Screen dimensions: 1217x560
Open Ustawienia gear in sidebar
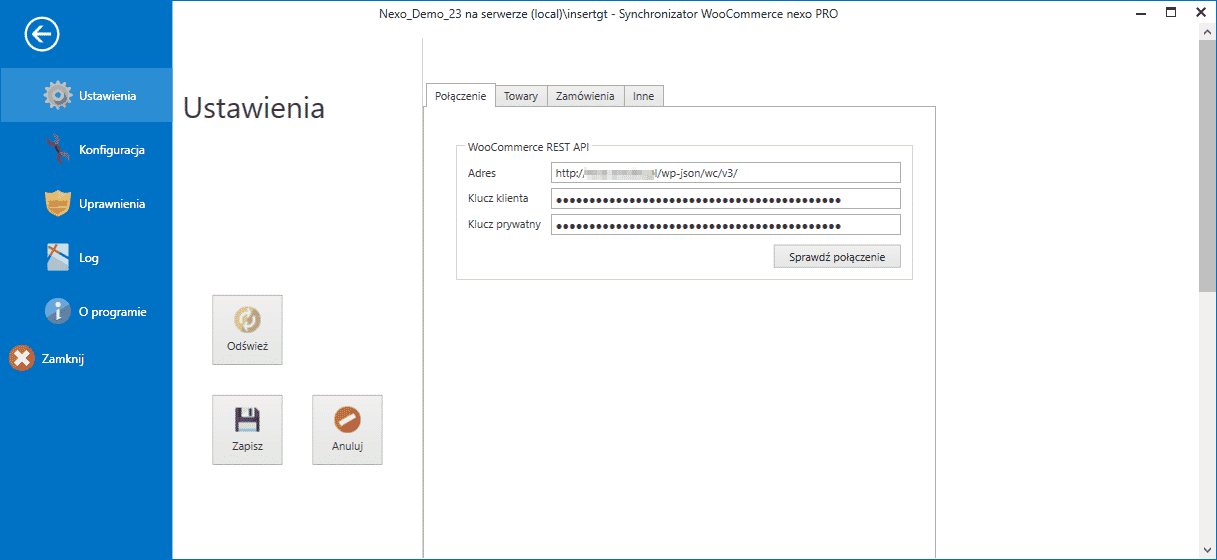59,95
